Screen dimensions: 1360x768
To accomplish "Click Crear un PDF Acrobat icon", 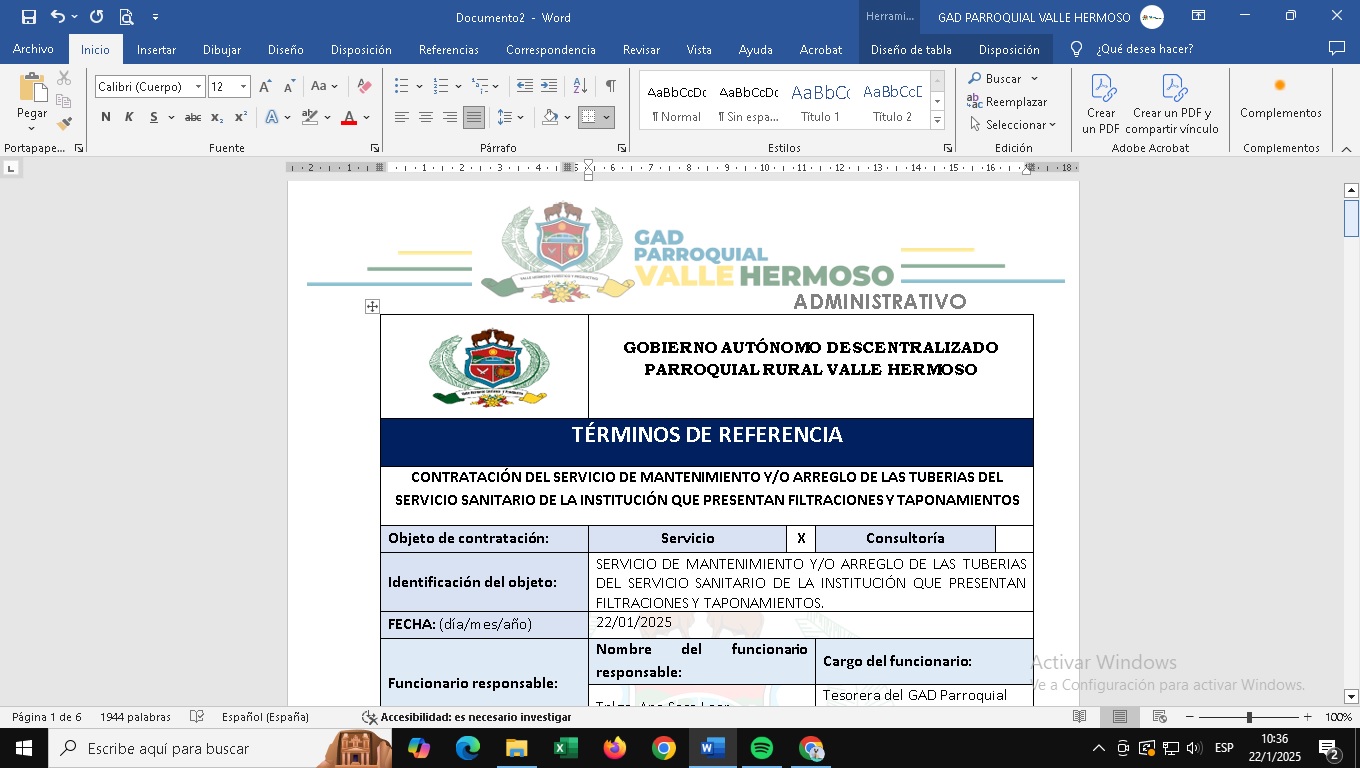I will 1102,104.
